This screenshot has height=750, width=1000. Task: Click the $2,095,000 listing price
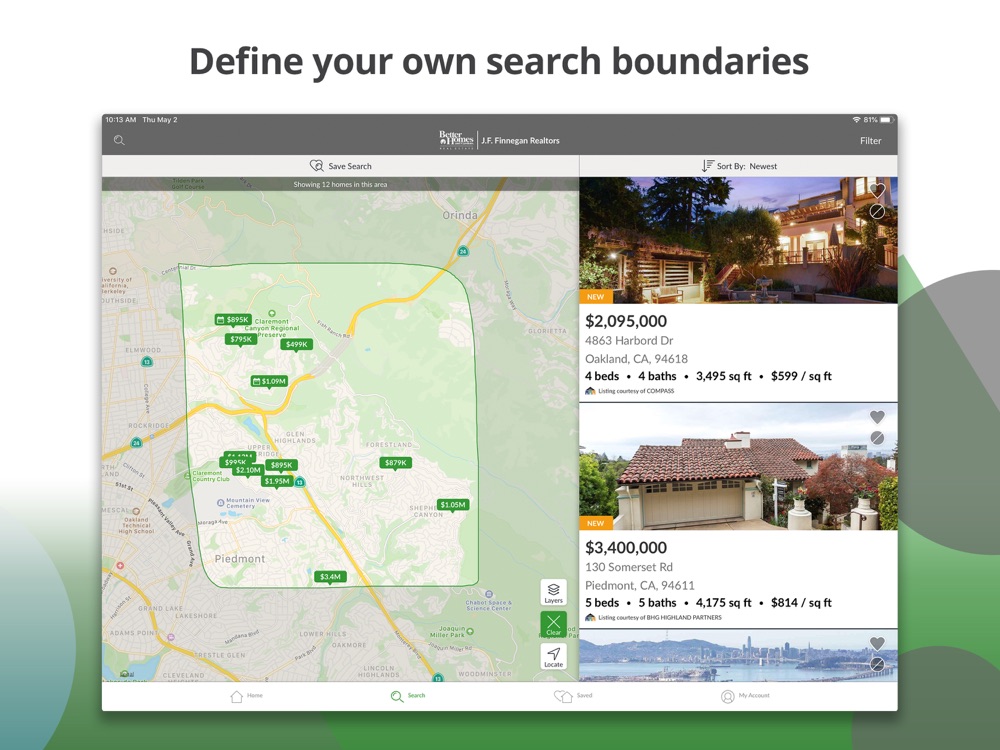click(x=626, y=321)
